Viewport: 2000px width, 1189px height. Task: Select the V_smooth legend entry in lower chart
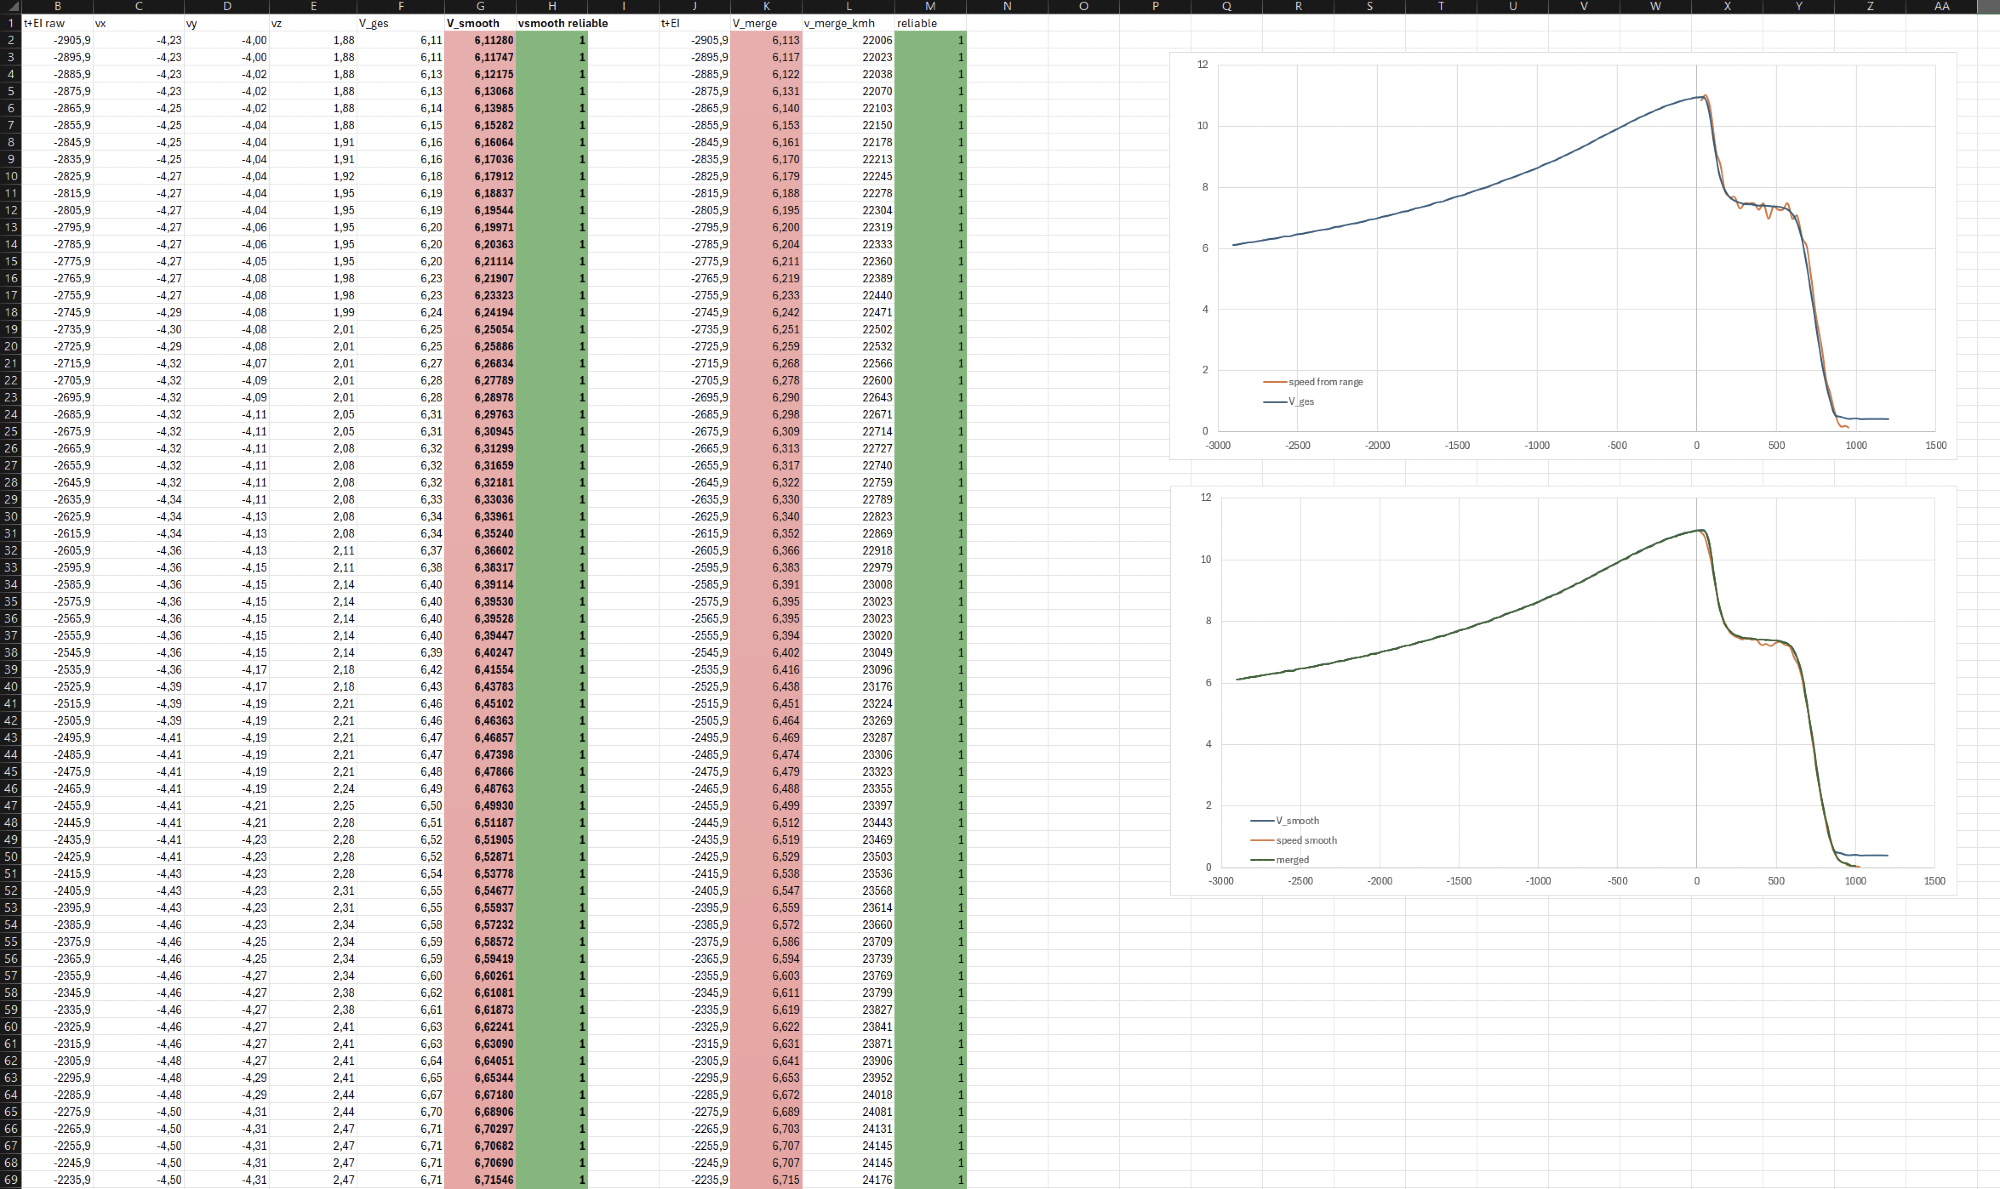coord(1296,821)
